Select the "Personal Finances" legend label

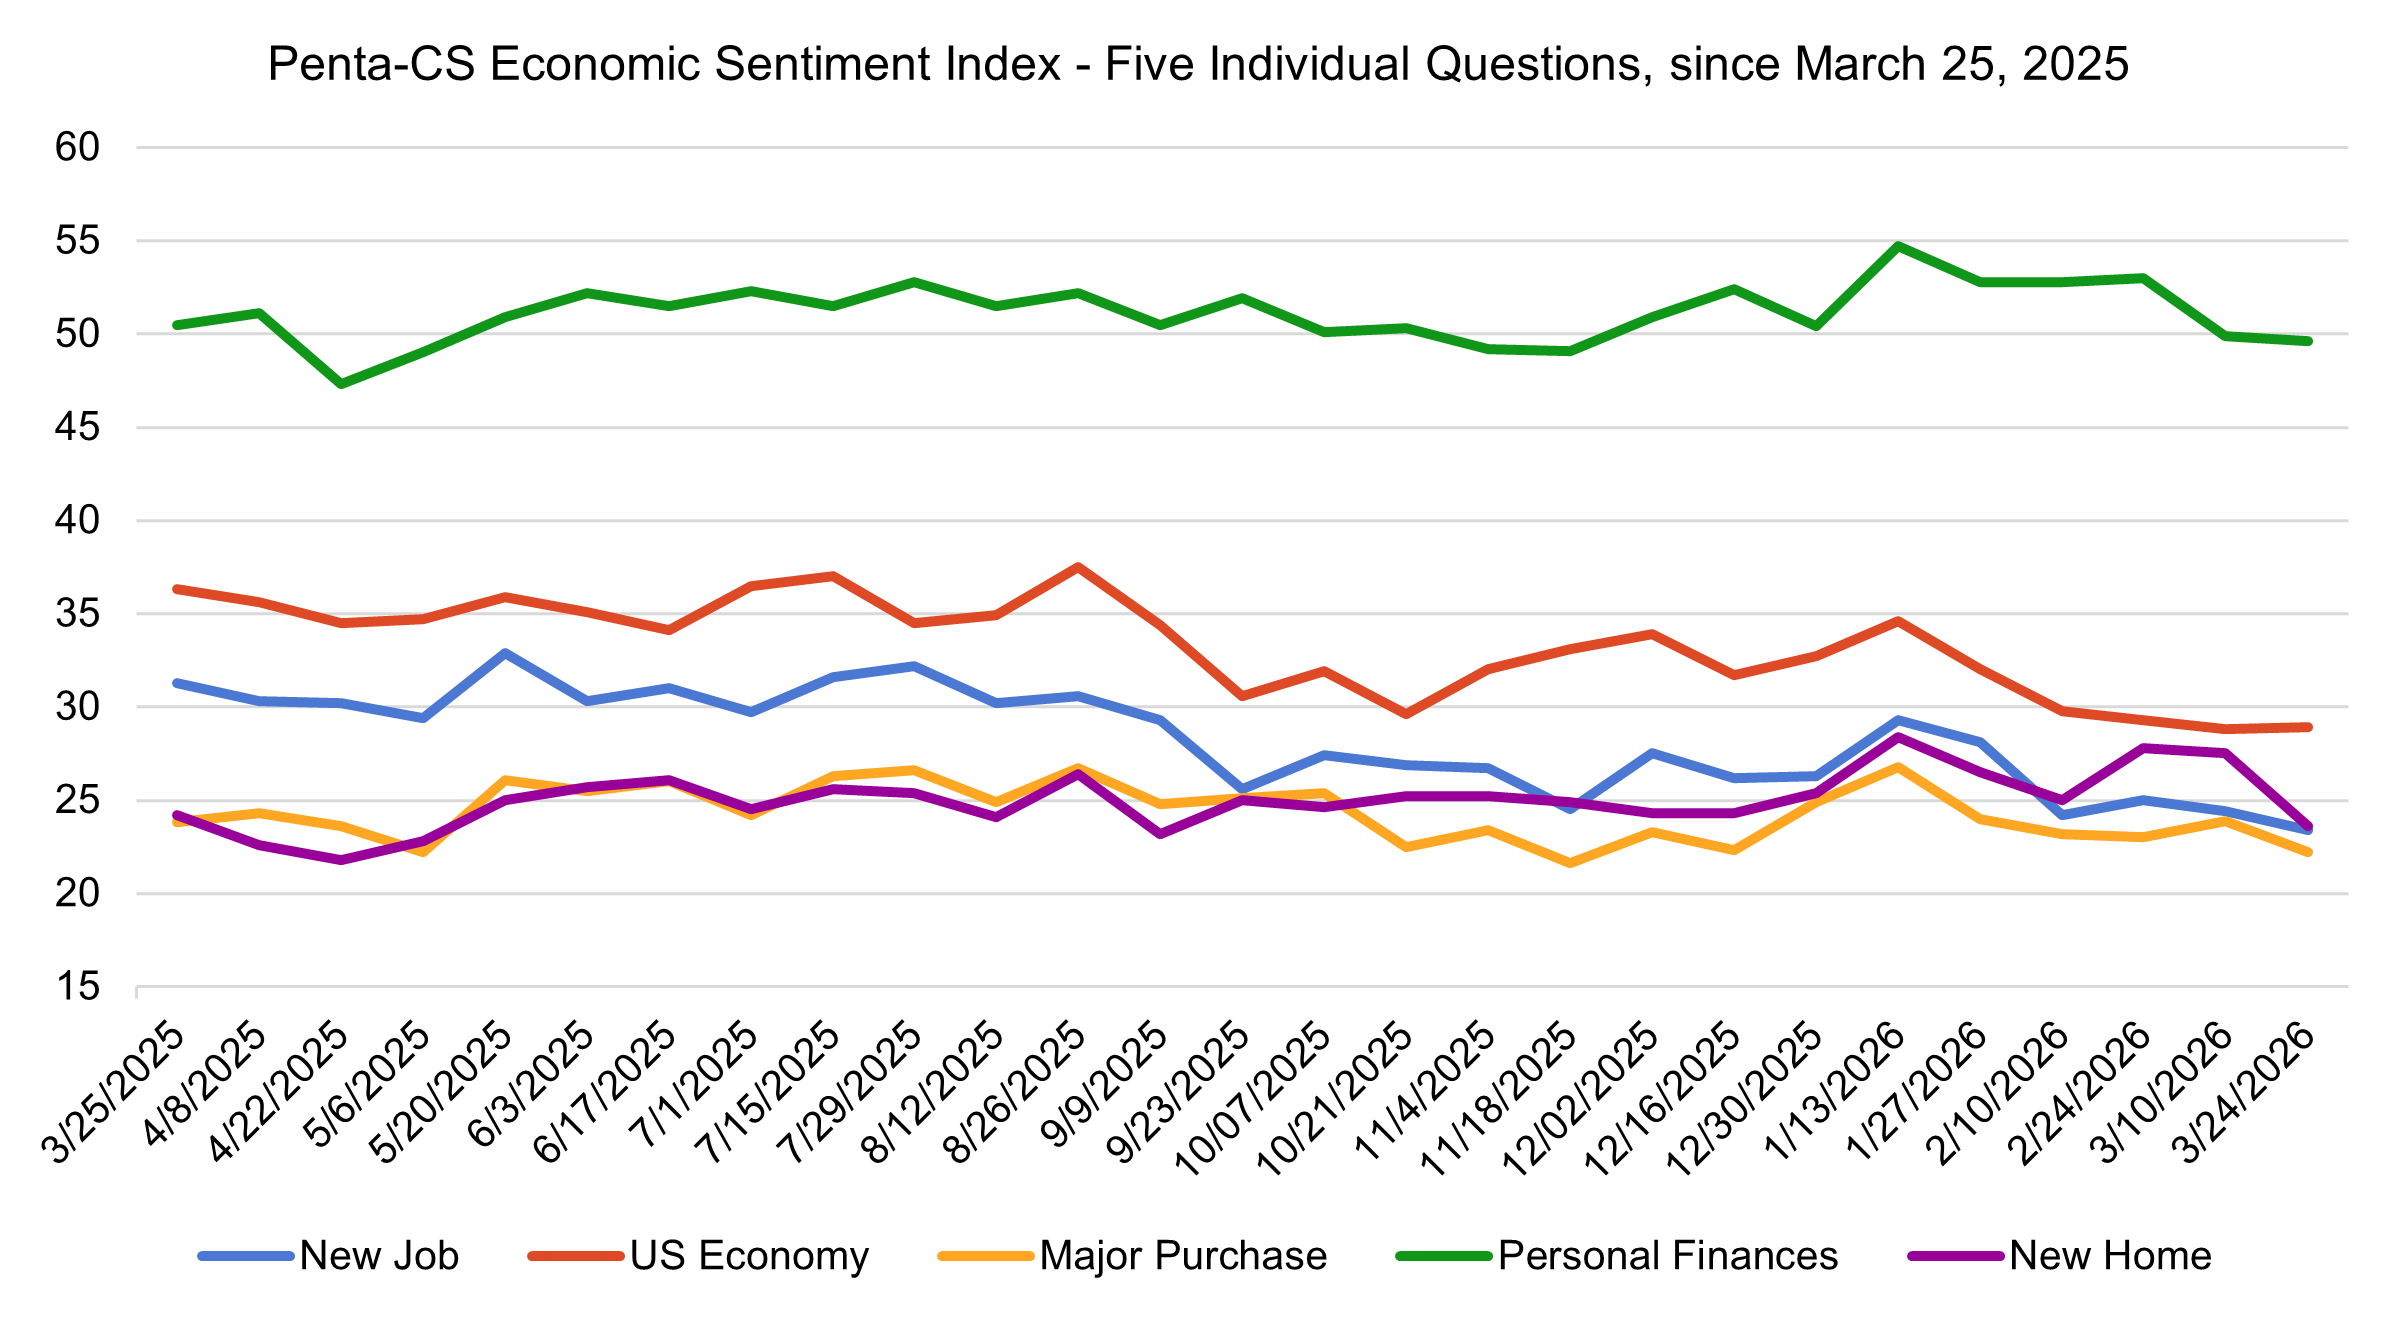[x=1668, y=1256]
